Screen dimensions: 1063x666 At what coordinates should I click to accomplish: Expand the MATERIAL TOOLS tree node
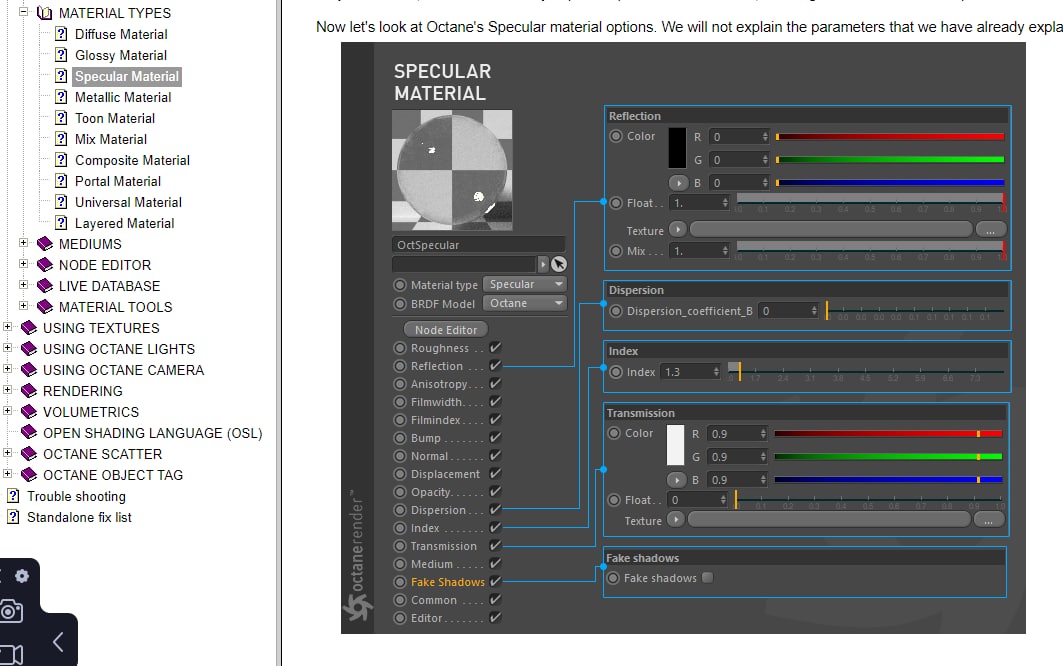coord(23,305)
